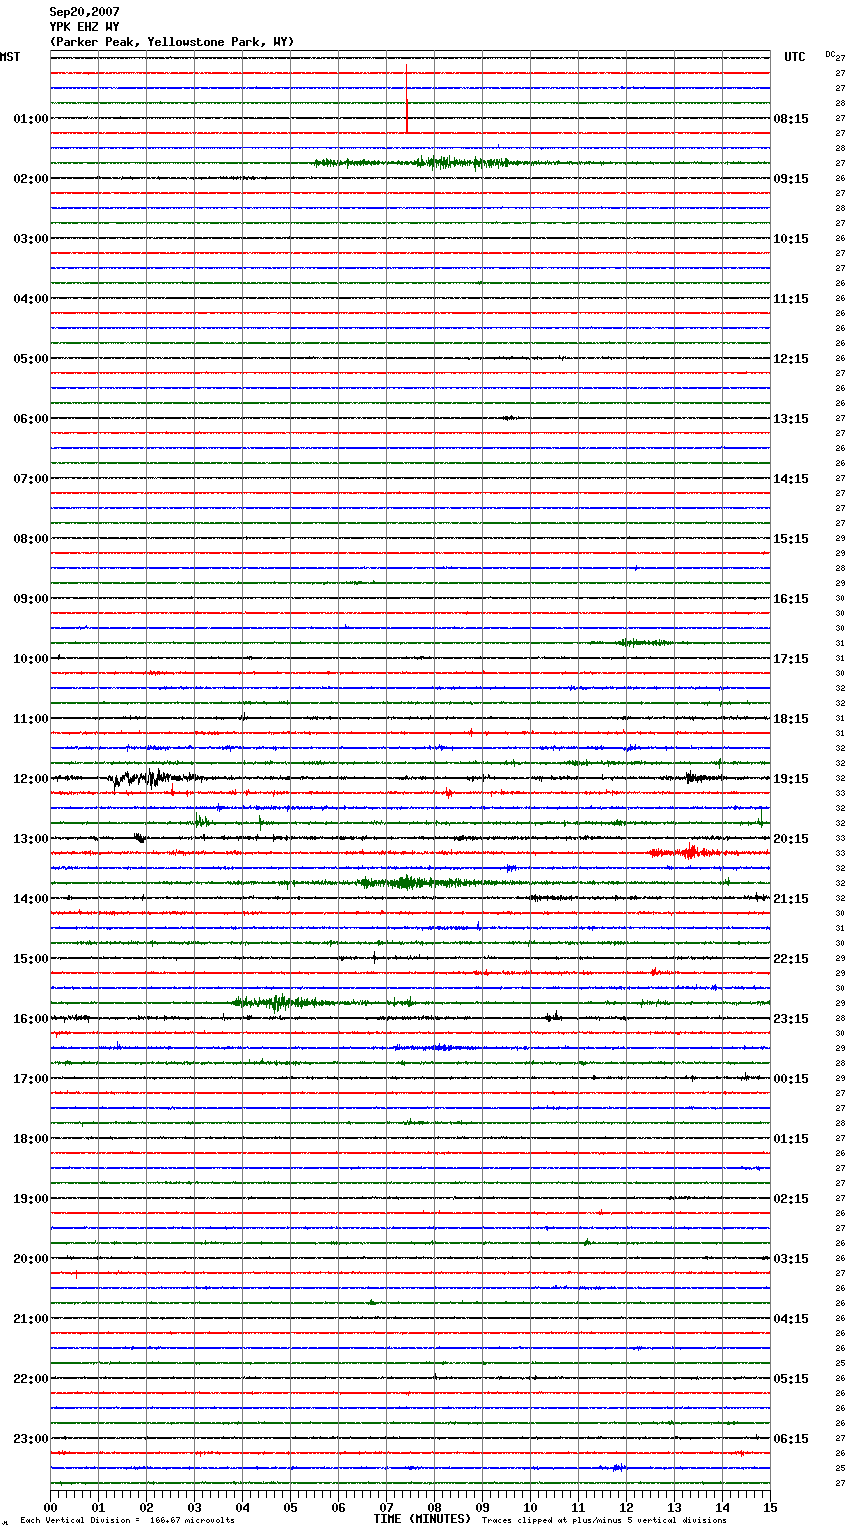Select the 22:00 MST hour label

pyautogui.click(x=31, y=1379)
